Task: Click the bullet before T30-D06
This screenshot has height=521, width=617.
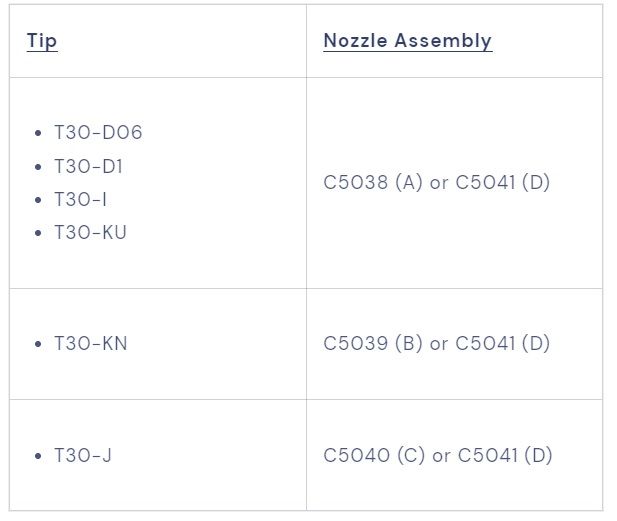Action: [x=38, y=133]
